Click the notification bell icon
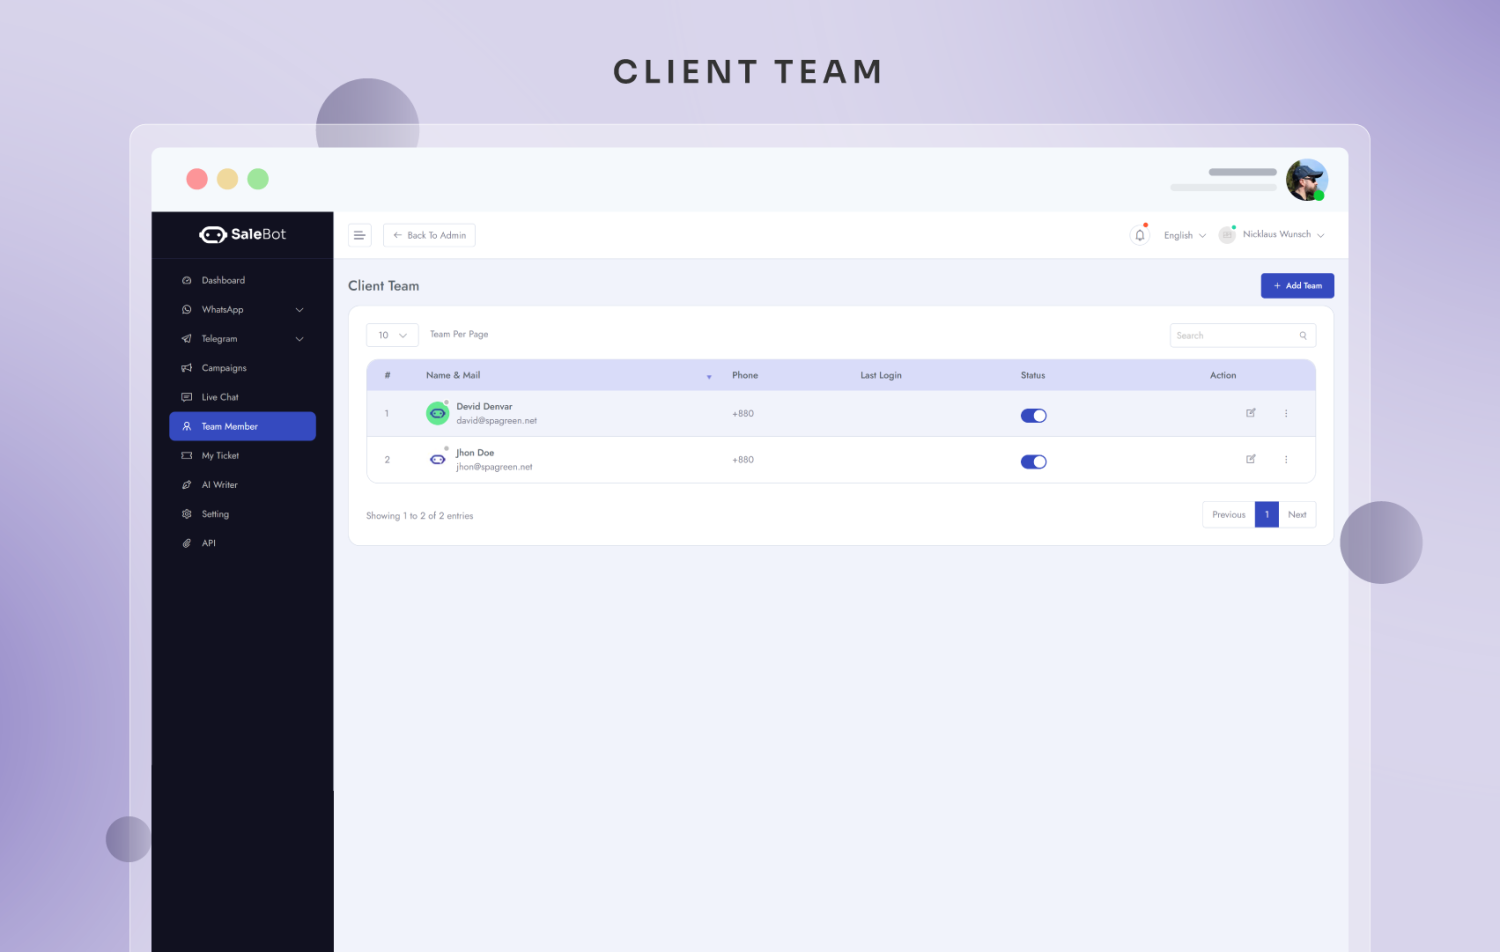The height and width of the screenshot is (952, 1500). click(1139, 235)
